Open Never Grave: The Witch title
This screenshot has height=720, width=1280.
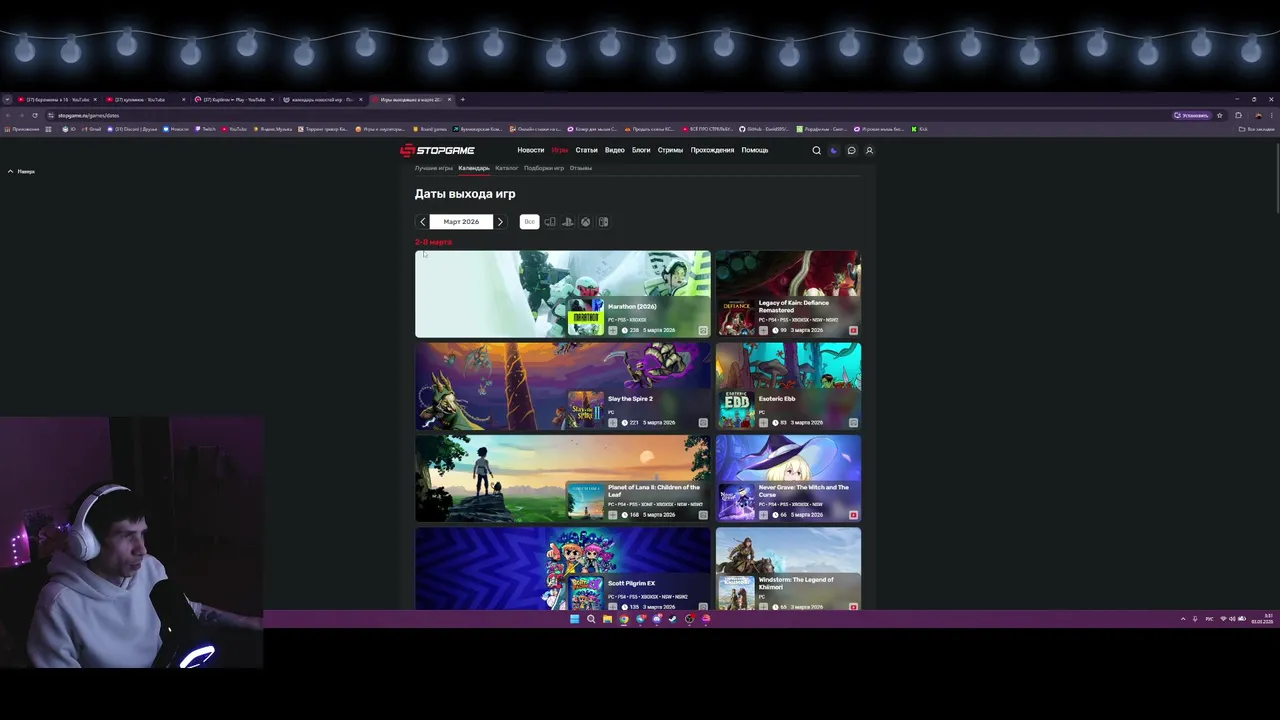[x=803, y=491]
